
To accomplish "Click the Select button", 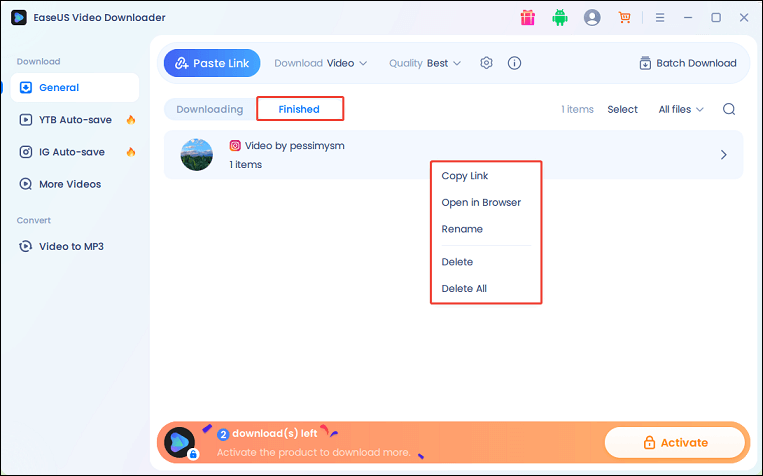I will pos(622,109).
